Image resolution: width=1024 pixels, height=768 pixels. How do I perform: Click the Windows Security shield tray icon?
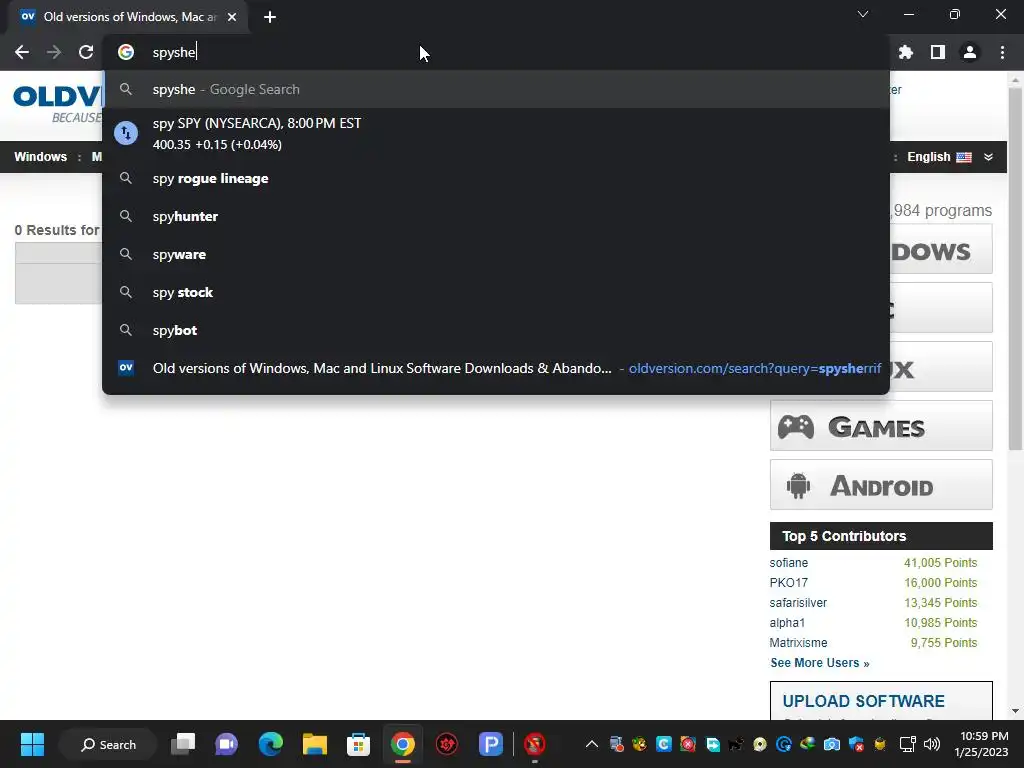coord(856,744)
